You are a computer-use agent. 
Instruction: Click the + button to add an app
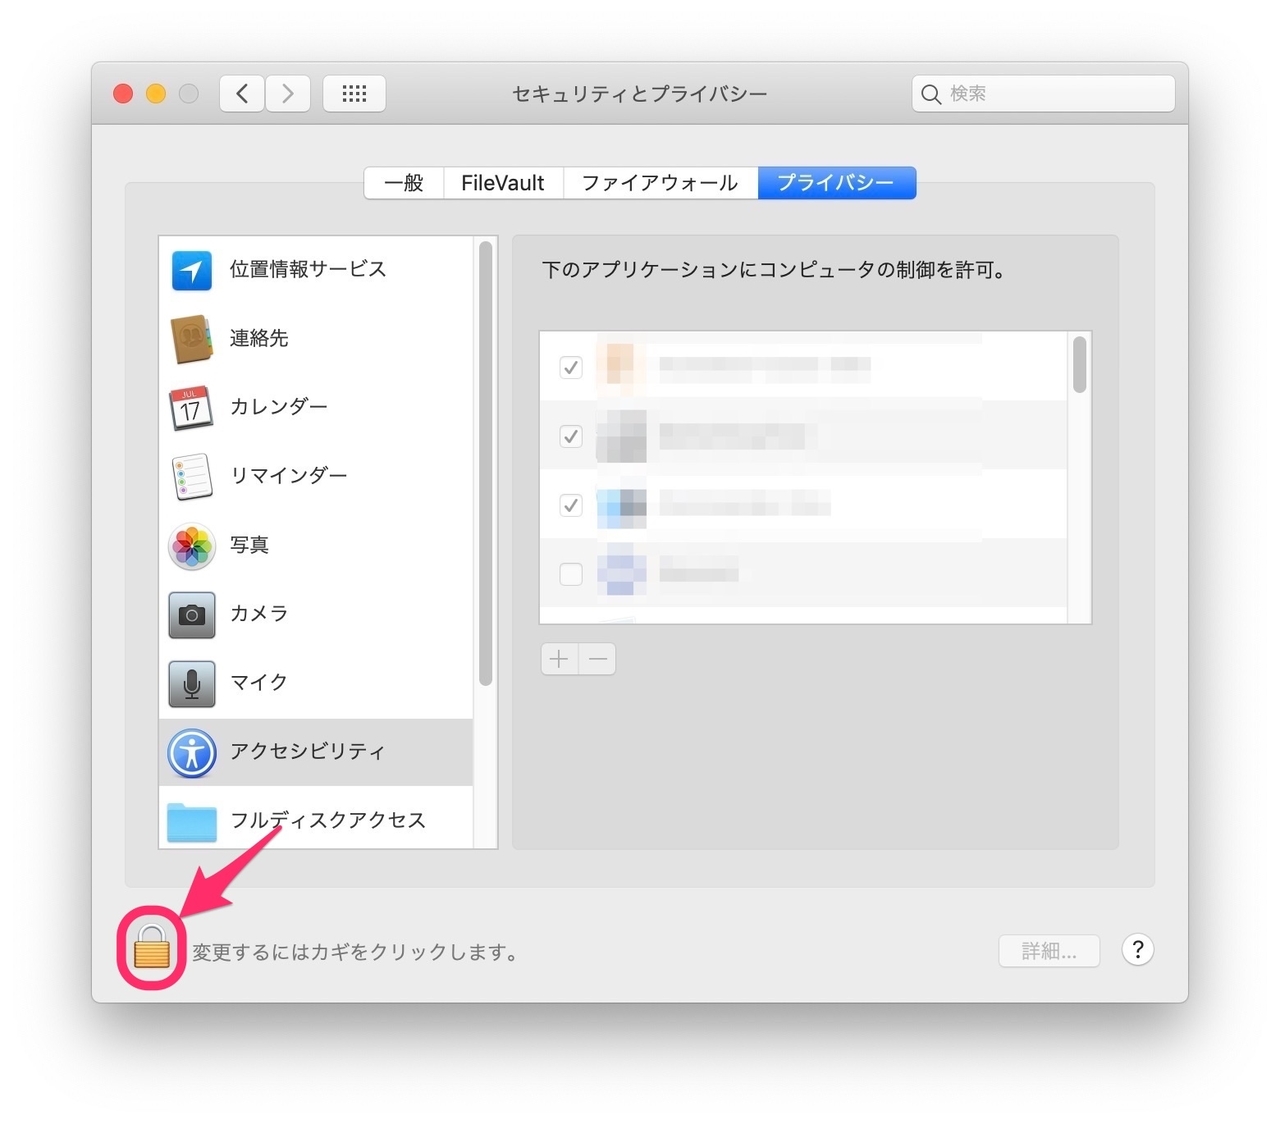point(558,659)
